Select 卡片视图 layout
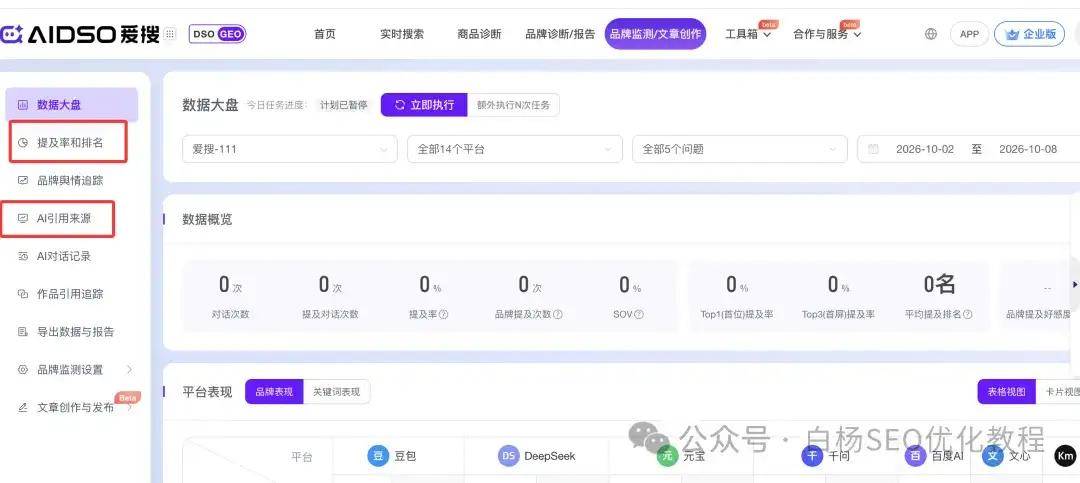1080x483 pixels. click(1058, 391)
